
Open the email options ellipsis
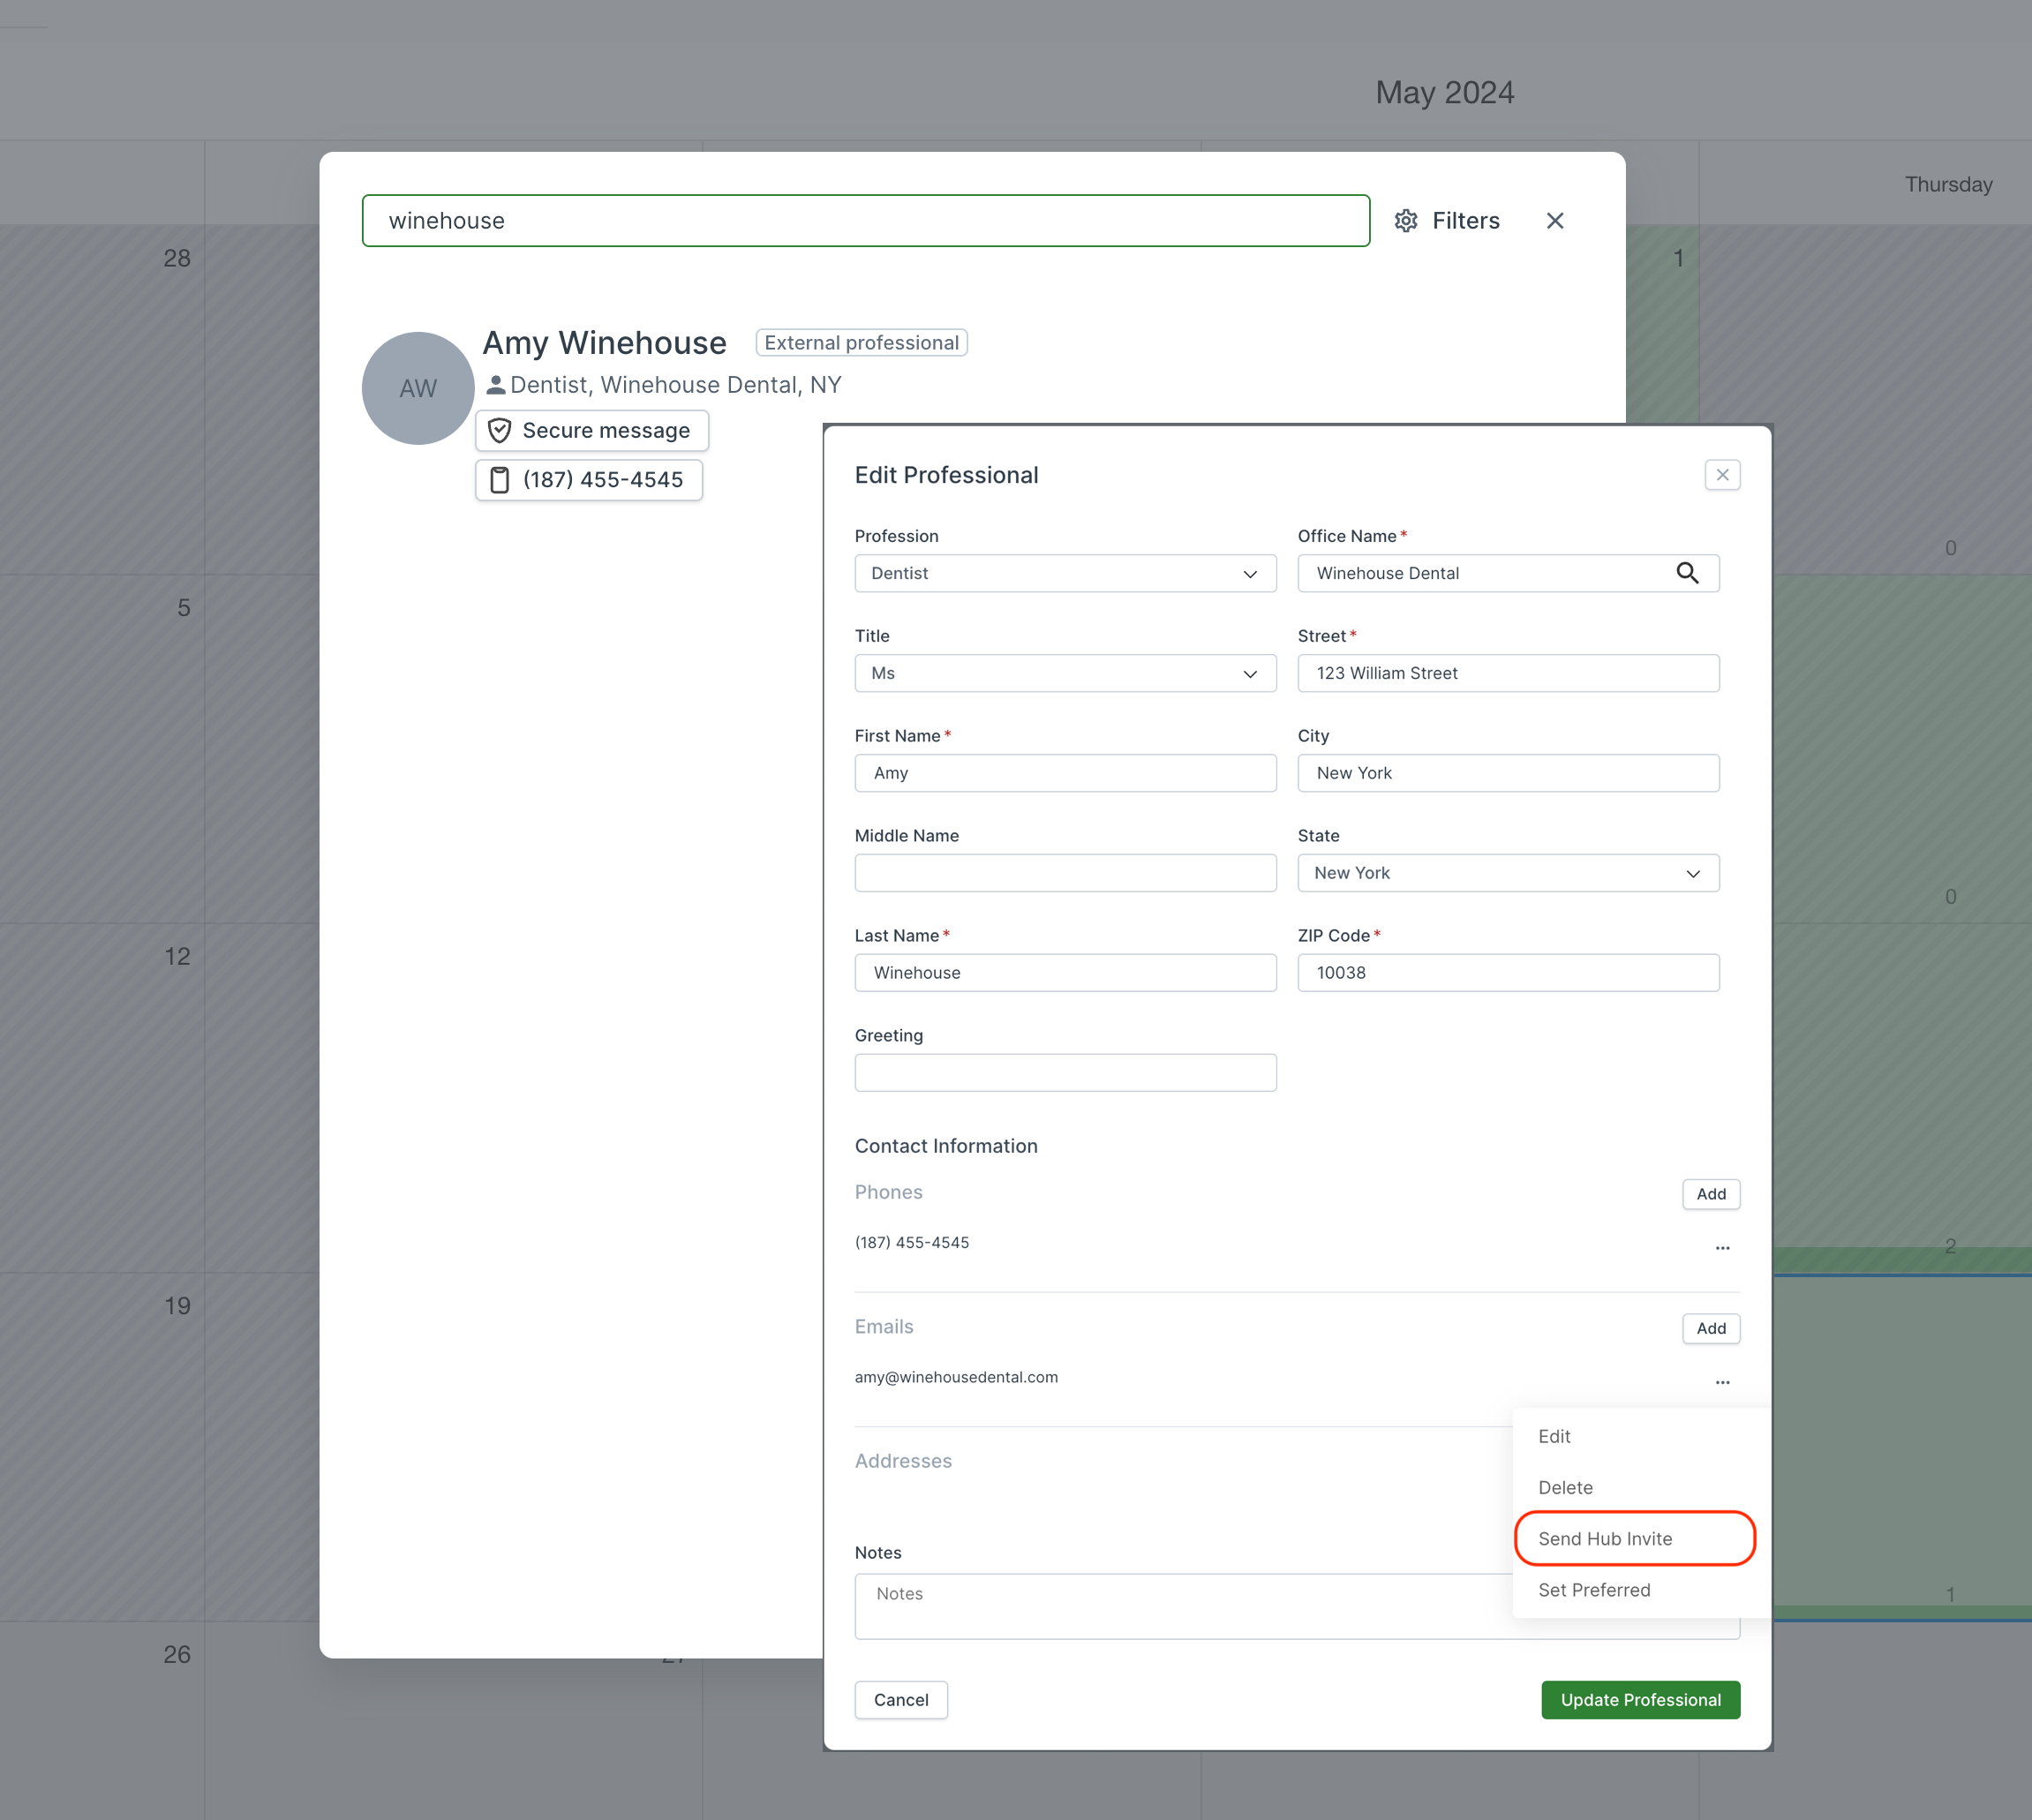click(1722, 1382)
